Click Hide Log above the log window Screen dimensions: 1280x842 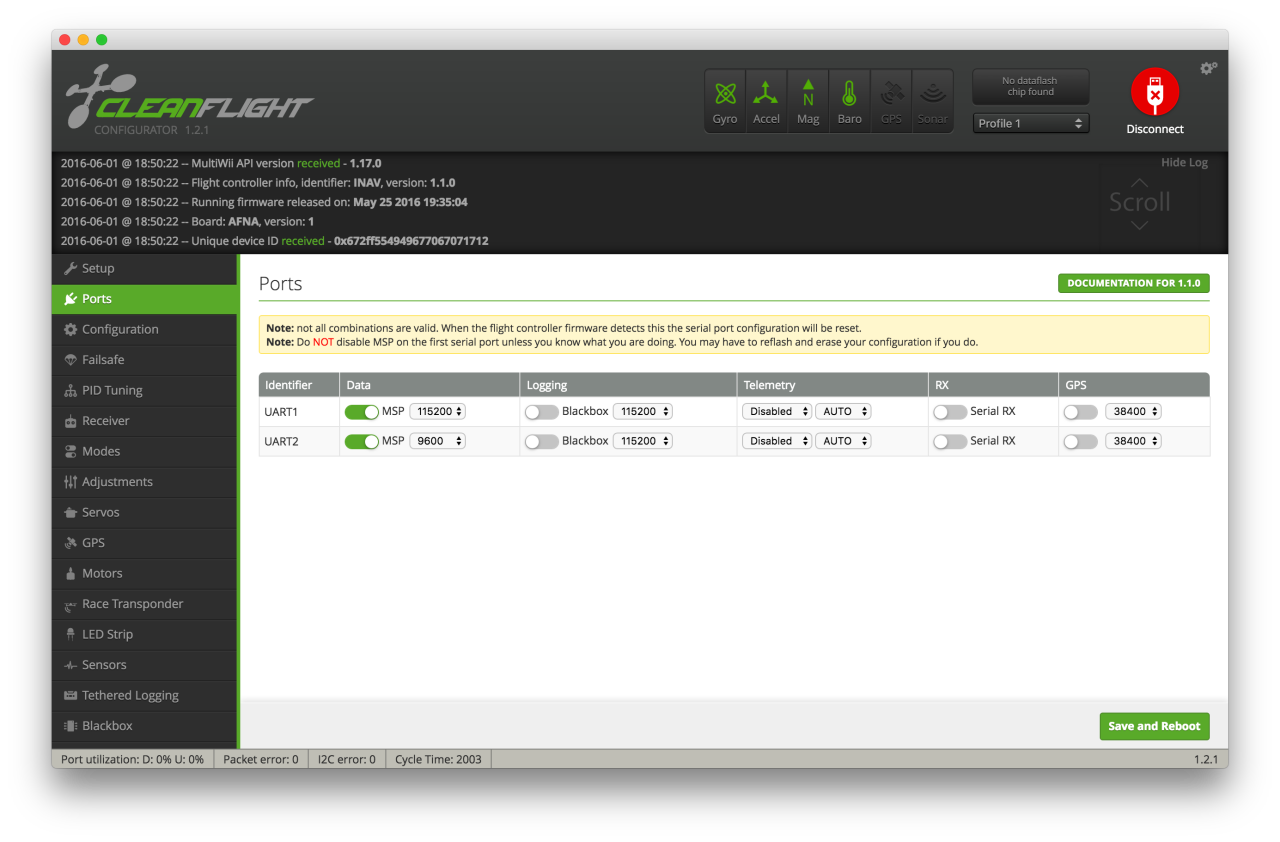tap(1184, 162)
